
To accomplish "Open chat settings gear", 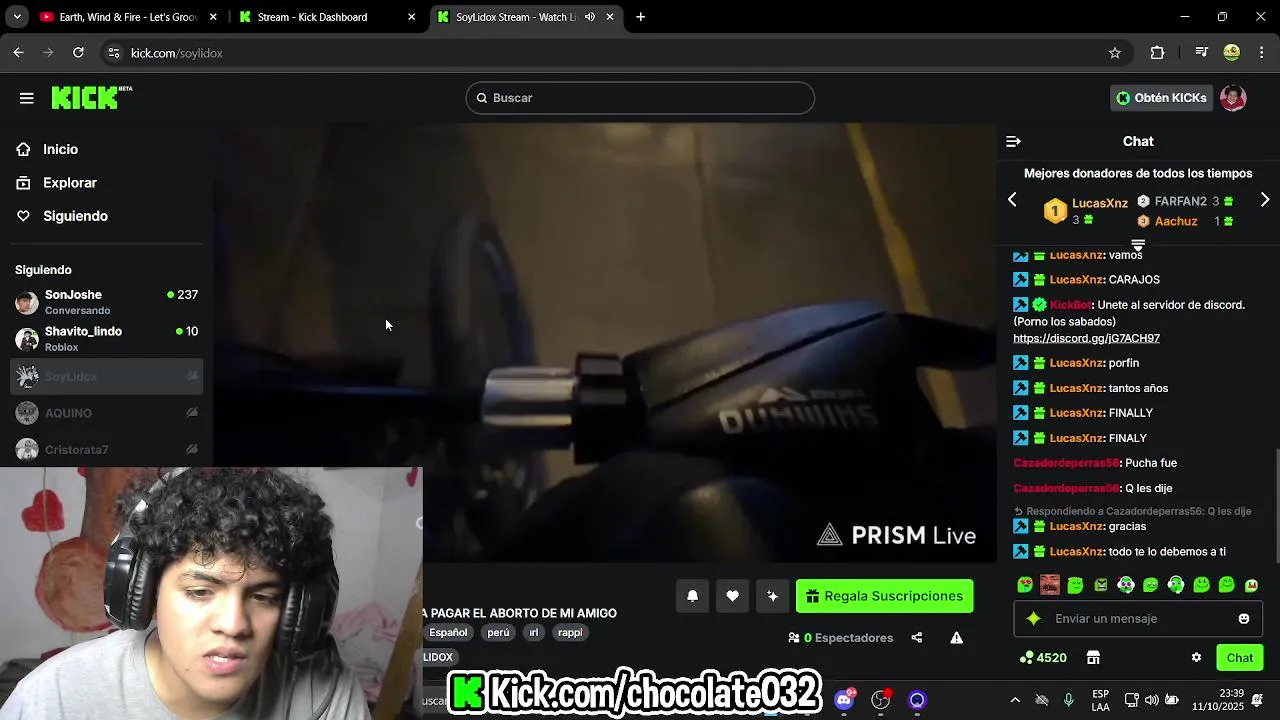I will pyautogui.click(x=1196, y=658).
